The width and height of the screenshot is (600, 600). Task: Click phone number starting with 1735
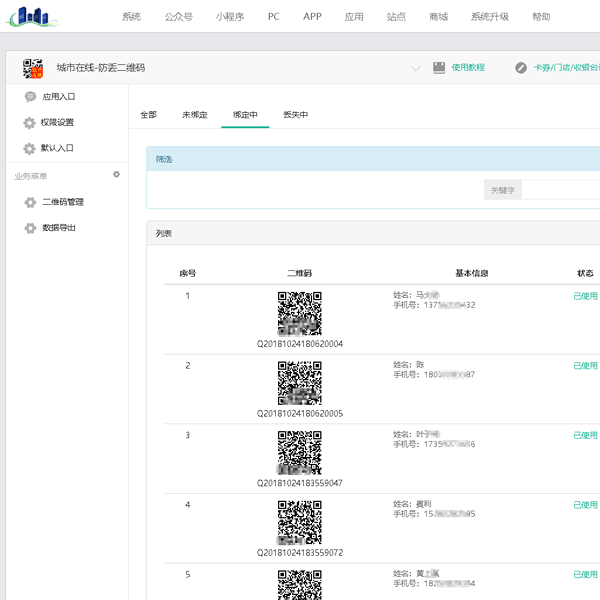[x=449, y=445]
